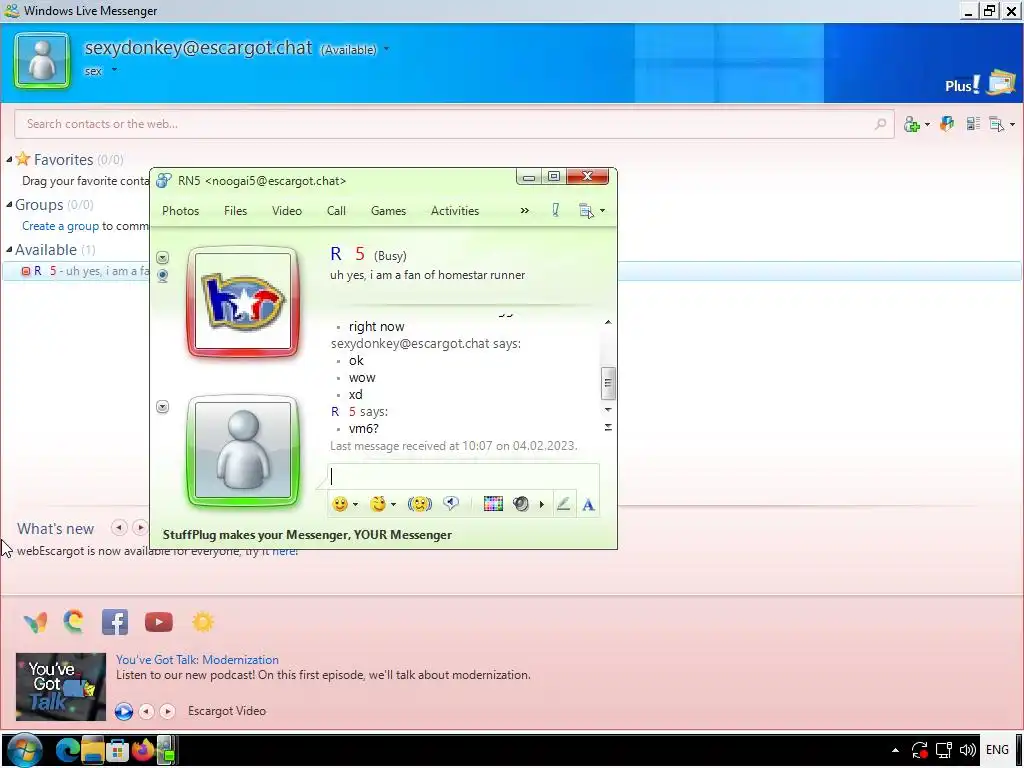Click the colorful cube layout icon
Screen dimensions: 1024x768
947,123
